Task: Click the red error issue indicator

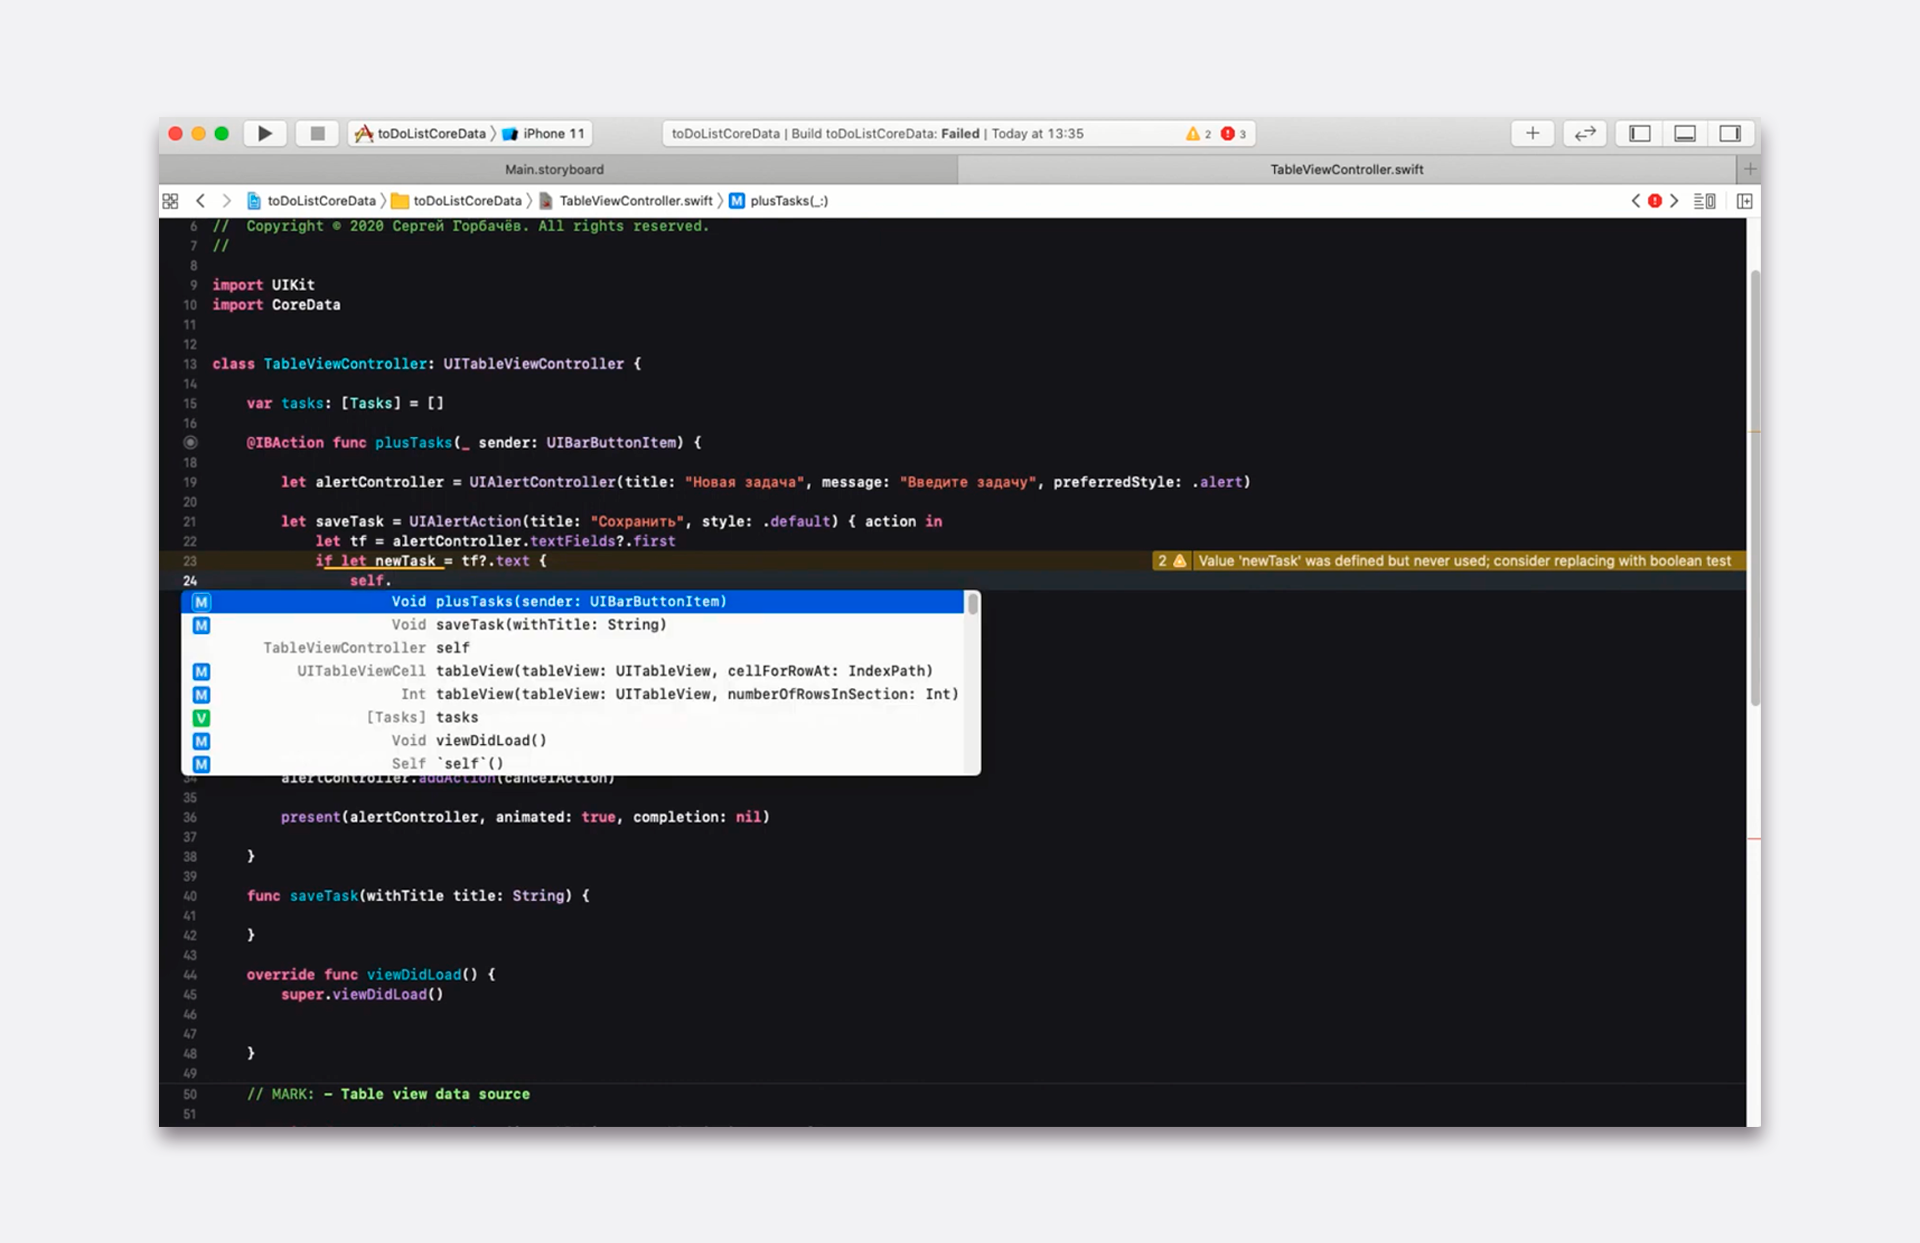Action: click(x=1655, y=201)
